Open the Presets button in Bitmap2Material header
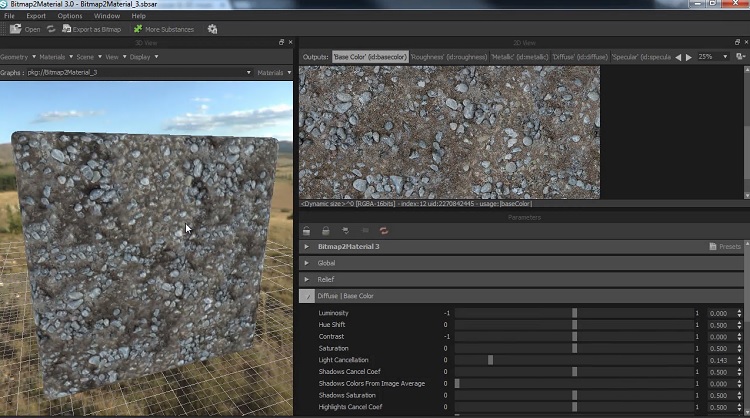The width and height of the screenshot is (750, 418). click(x=725, y=247)
